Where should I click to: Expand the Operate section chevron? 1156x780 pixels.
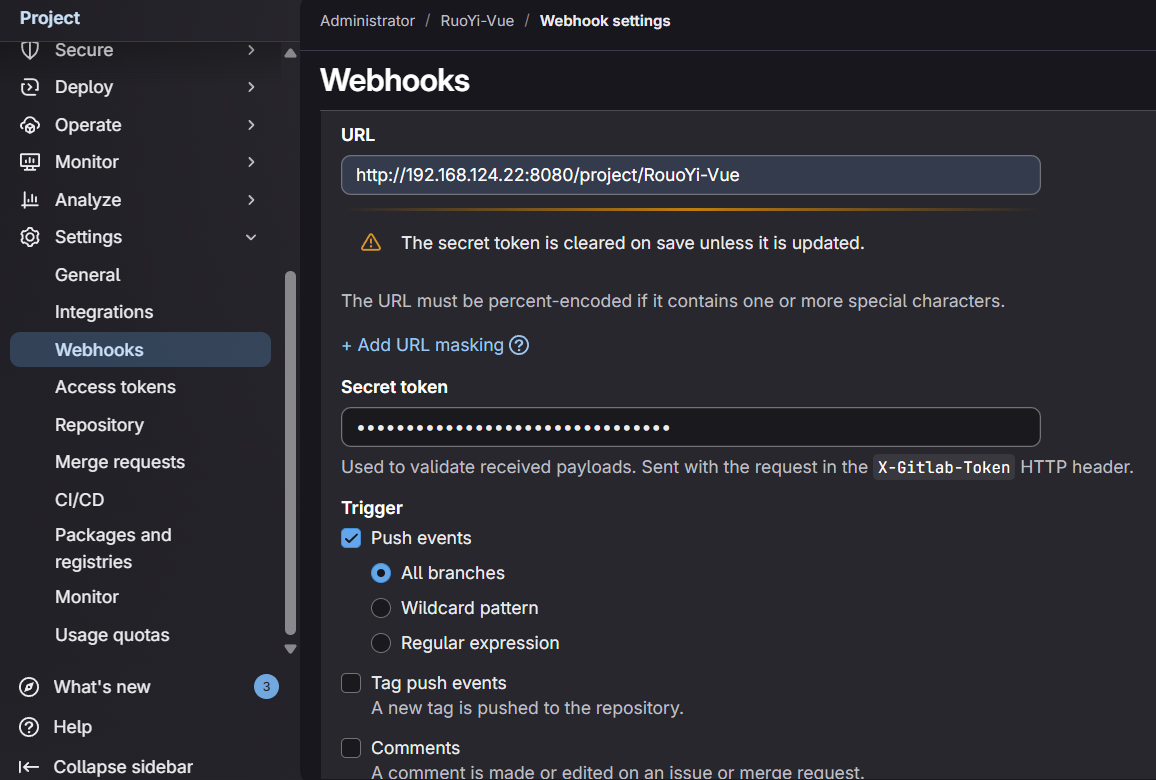tap(251, 125)
